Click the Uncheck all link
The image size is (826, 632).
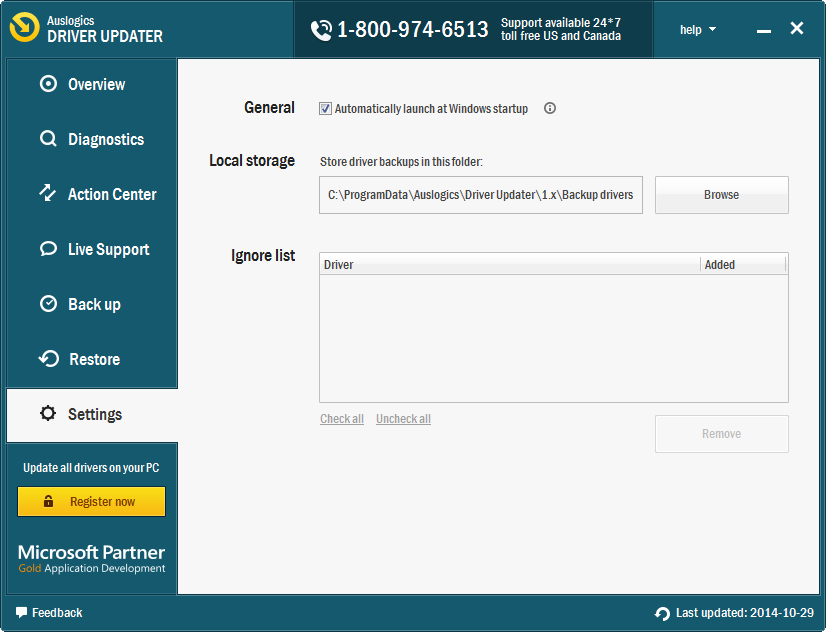click(404, 419)
